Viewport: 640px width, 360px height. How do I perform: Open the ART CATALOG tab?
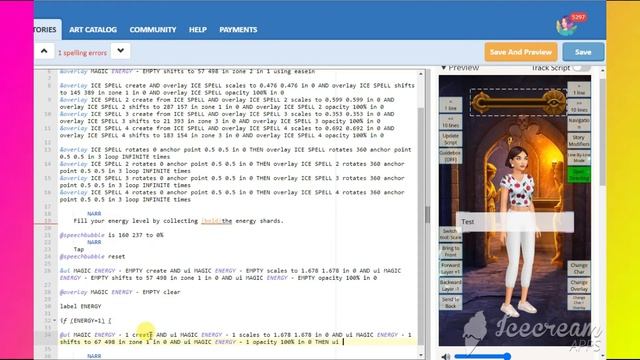pyautogui.click(x=93, y=29)
